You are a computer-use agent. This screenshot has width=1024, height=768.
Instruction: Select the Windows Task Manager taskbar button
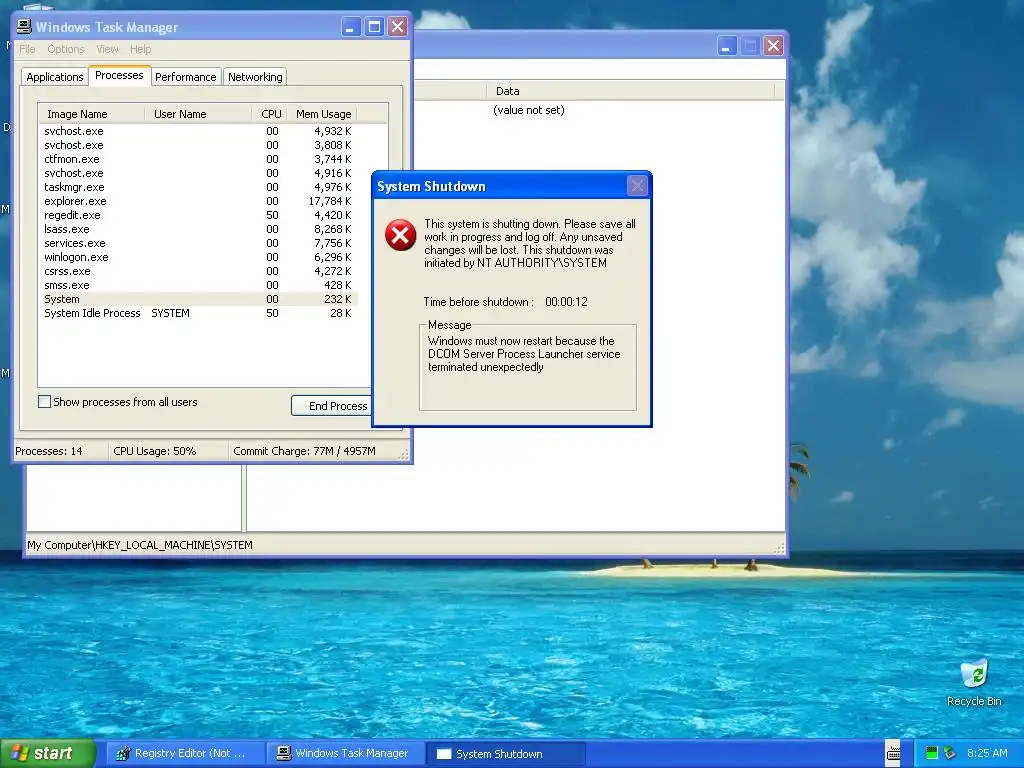[345, 754]
